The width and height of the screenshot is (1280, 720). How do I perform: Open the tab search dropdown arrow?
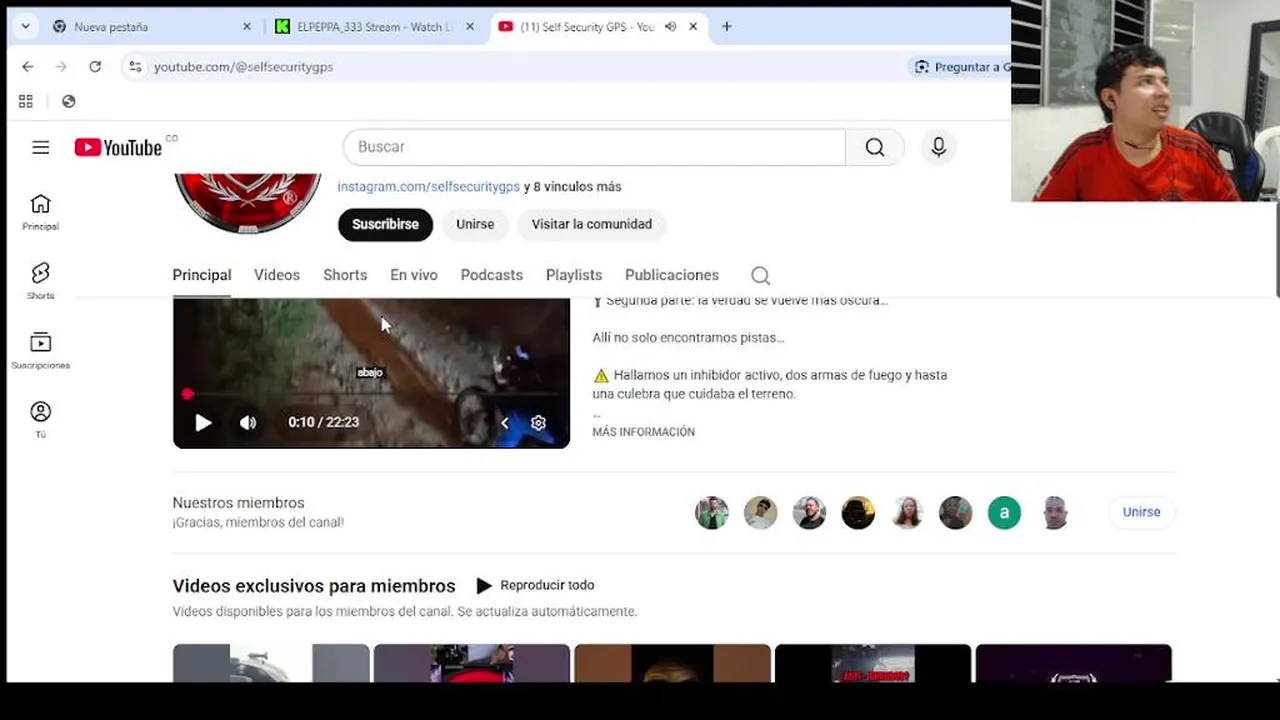pos(25,26)
